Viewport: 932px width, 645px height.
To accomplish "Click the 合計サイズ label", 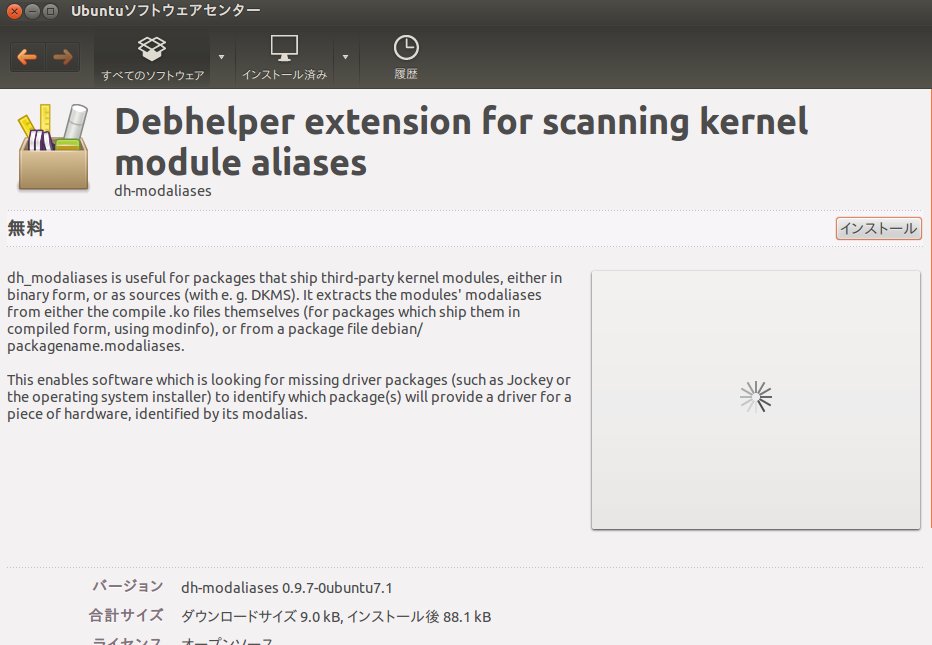I will pyautogui.click(x=126, y=615).
